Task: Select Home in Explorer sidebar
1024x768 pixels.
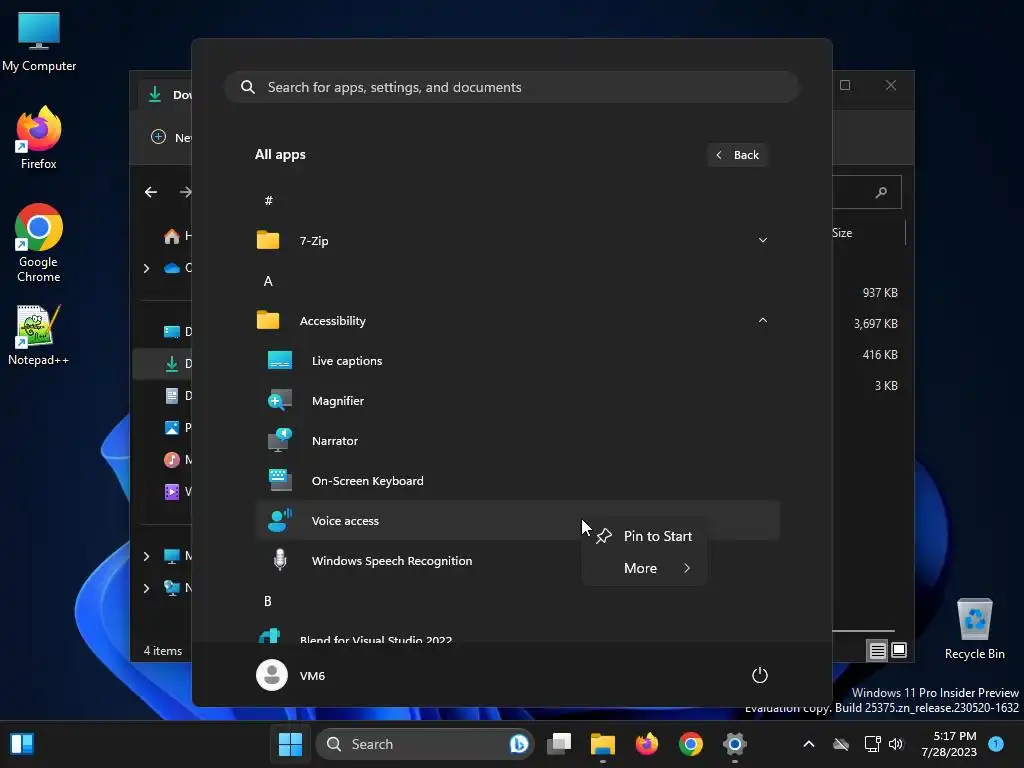Action: (x=176, y=236)
